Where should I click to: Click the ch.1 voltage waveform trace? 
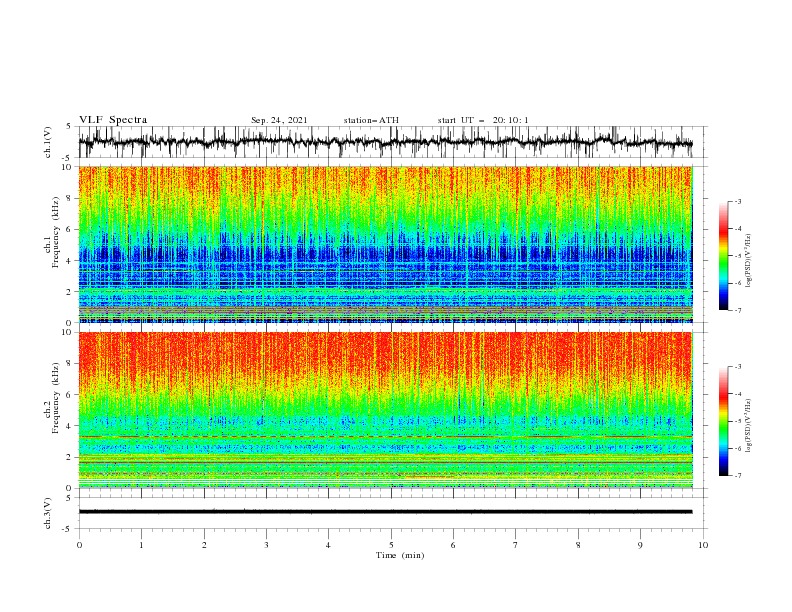[x=385, y=142]
